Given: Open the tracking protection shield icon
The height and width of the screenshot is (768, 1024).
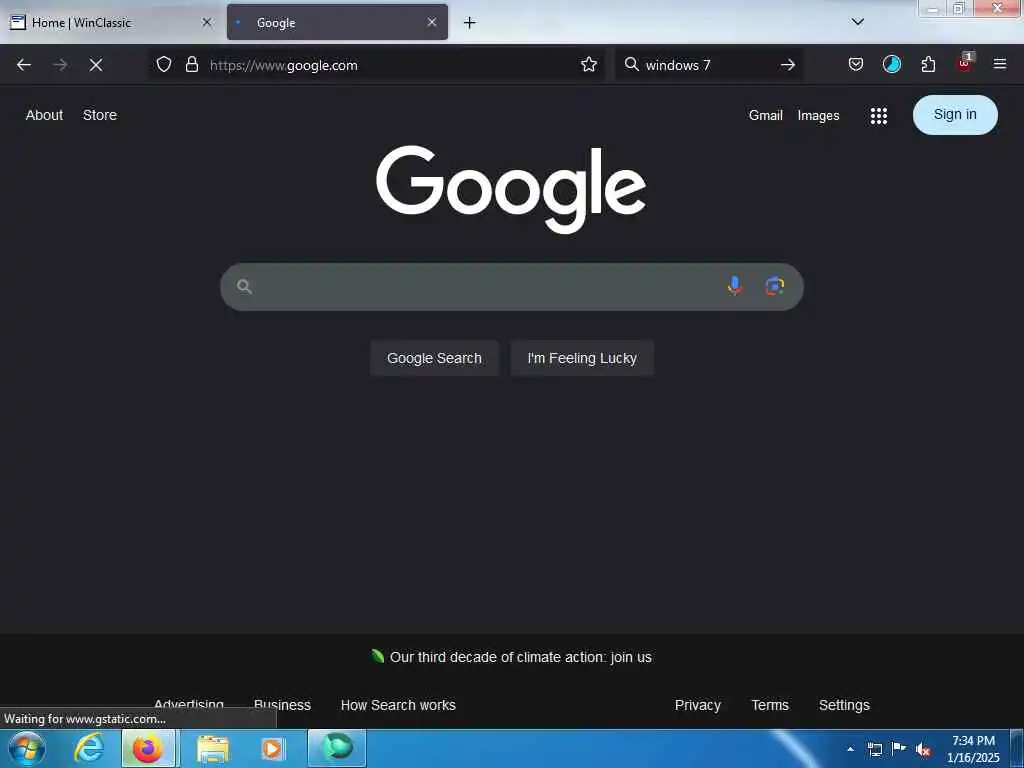Looking at the screenshot, I should pyautogui.click(x=164, y=64).
